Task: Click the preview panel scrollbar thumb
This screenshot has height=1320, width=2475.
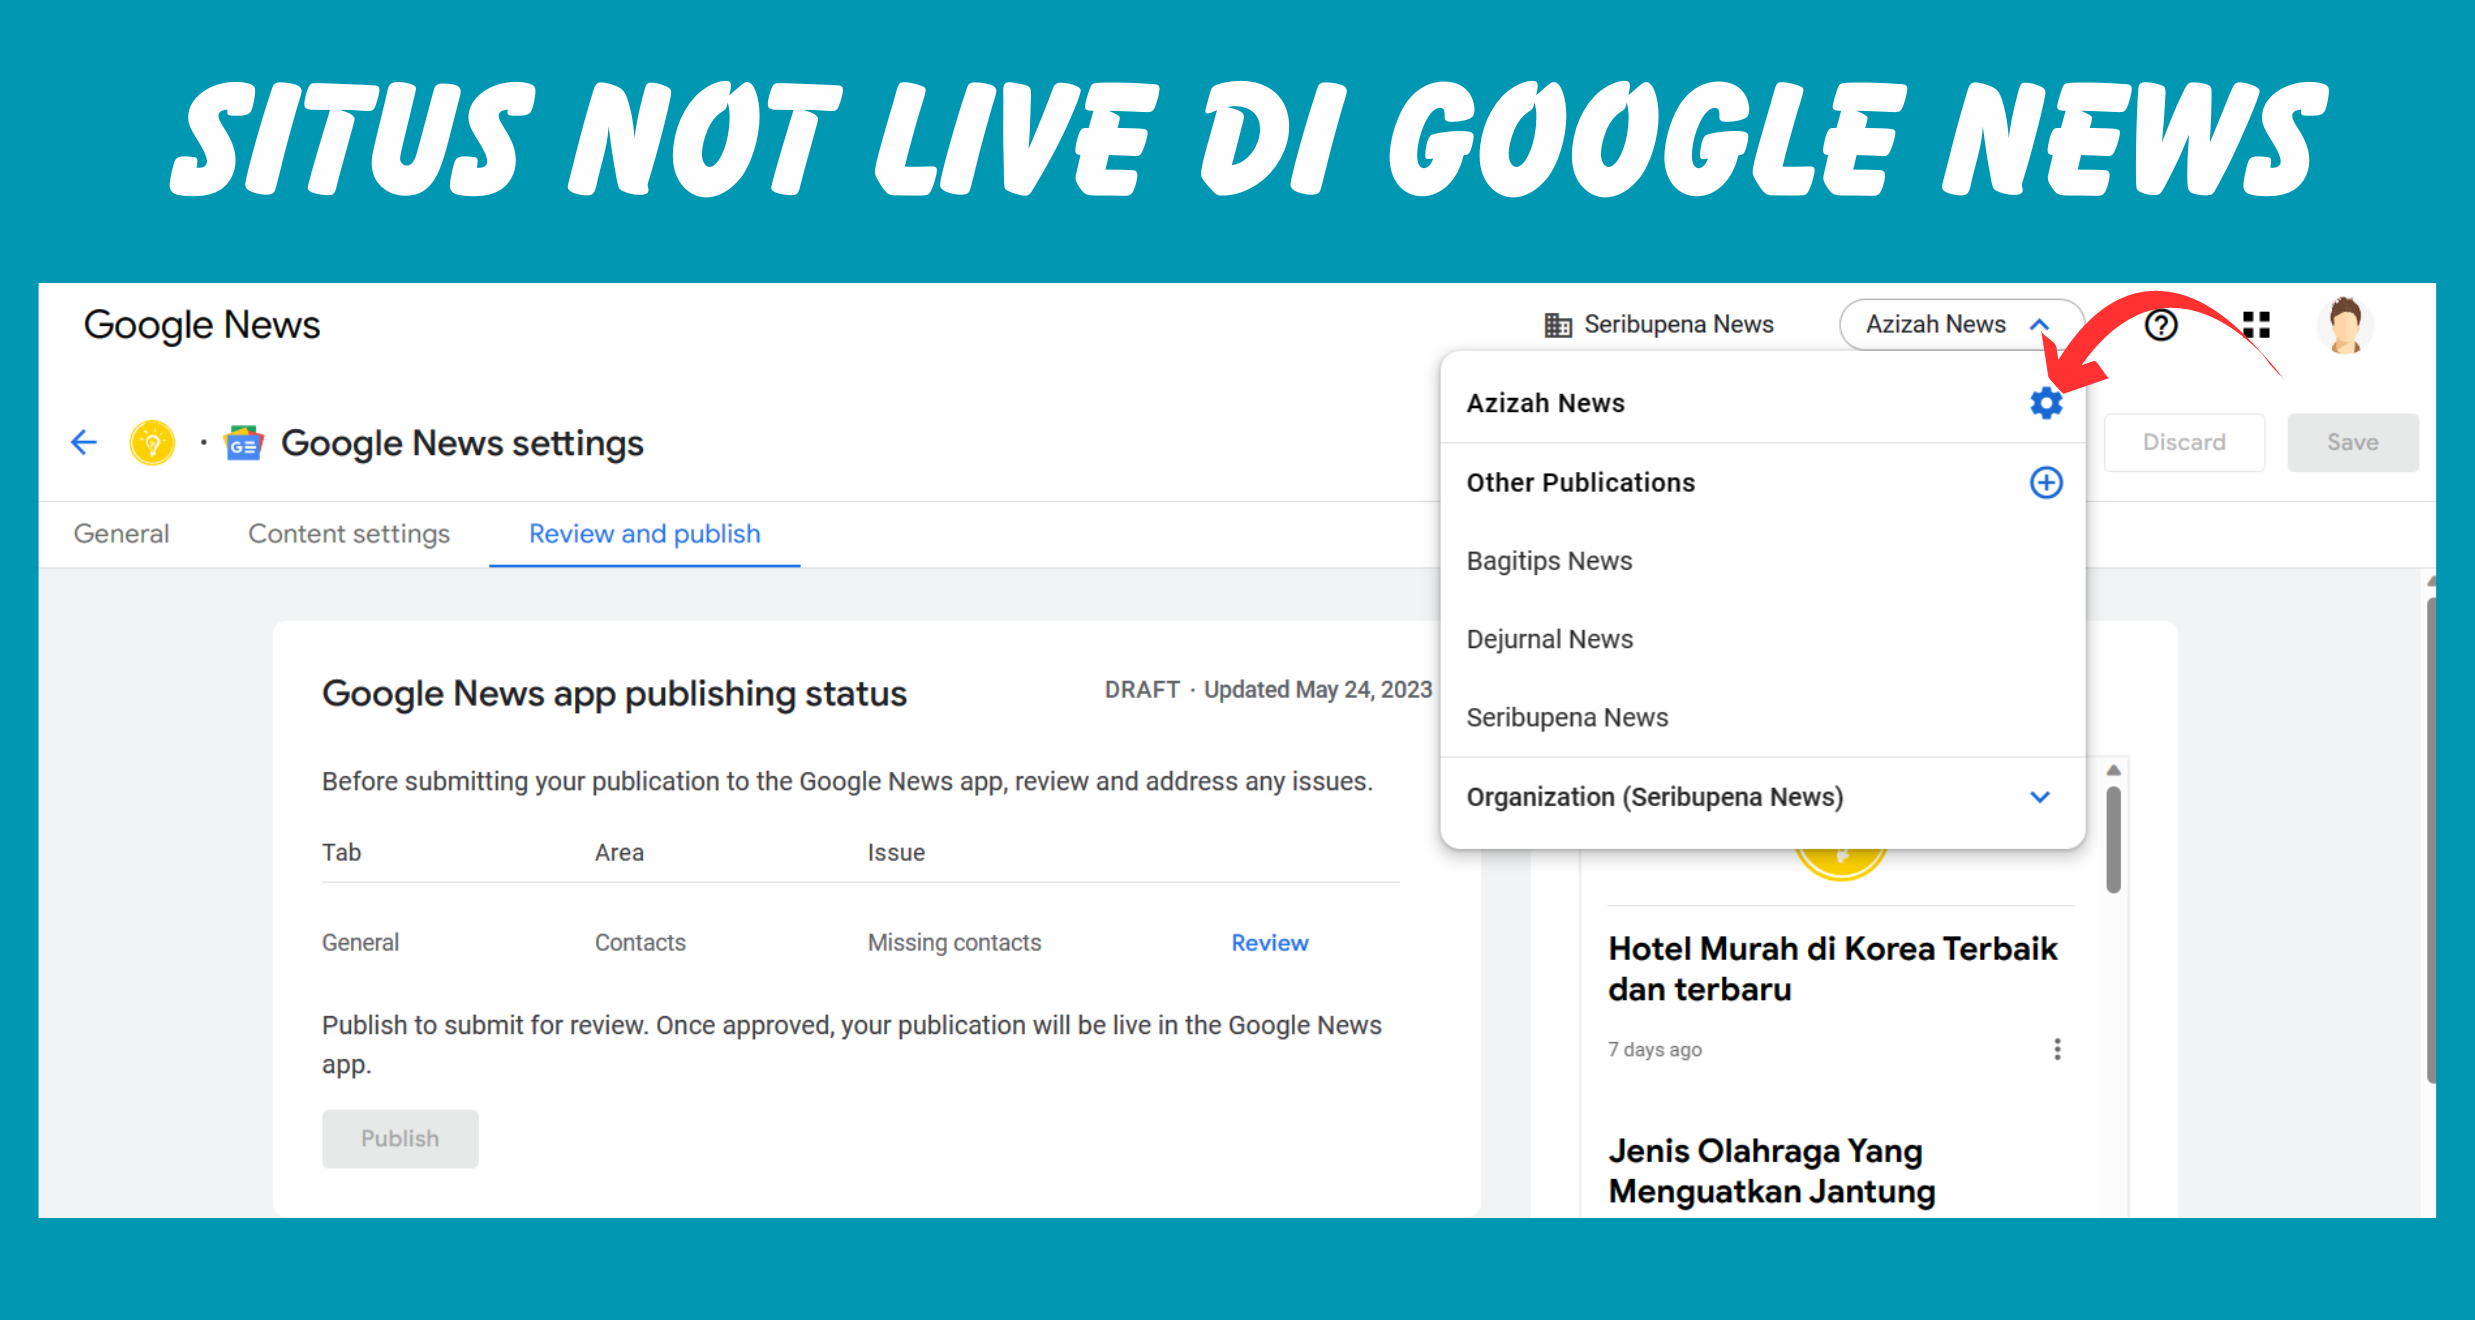Action: tap(2113, 840)
